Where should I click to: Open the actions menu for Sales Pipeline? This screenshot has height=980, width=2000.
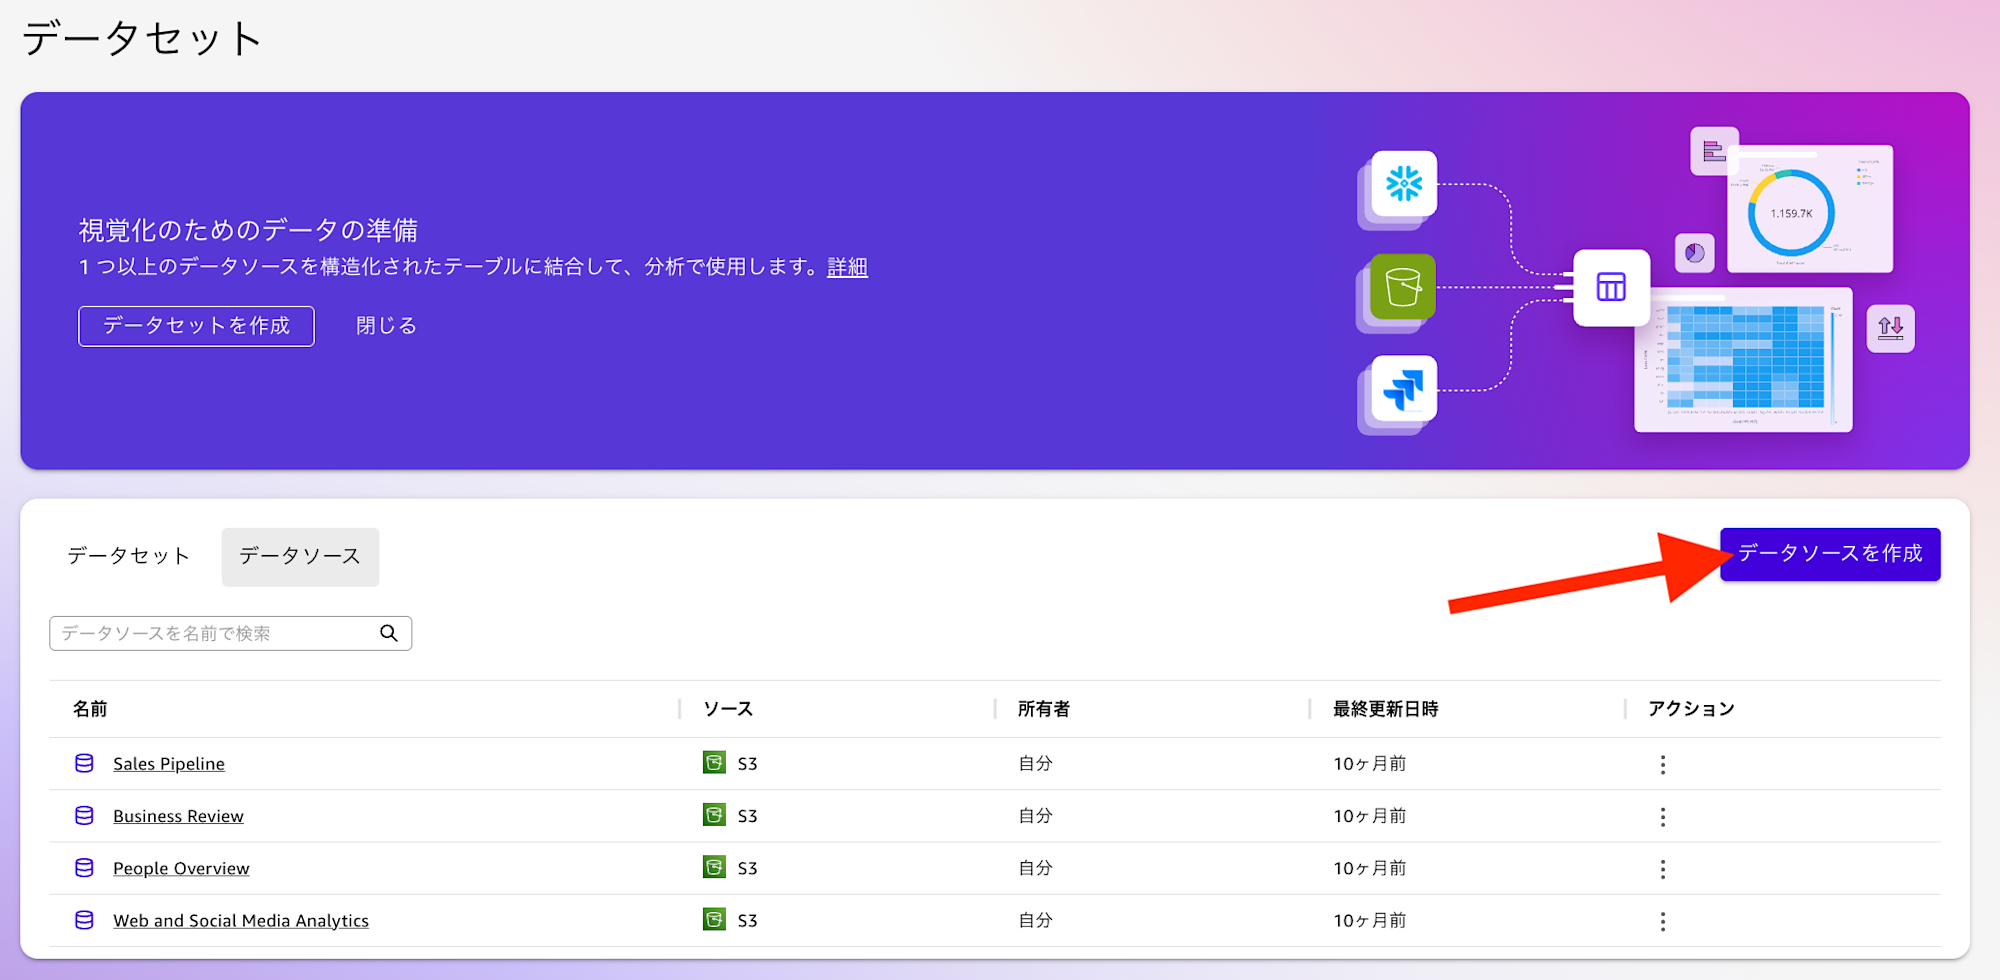coord(1662,763)
